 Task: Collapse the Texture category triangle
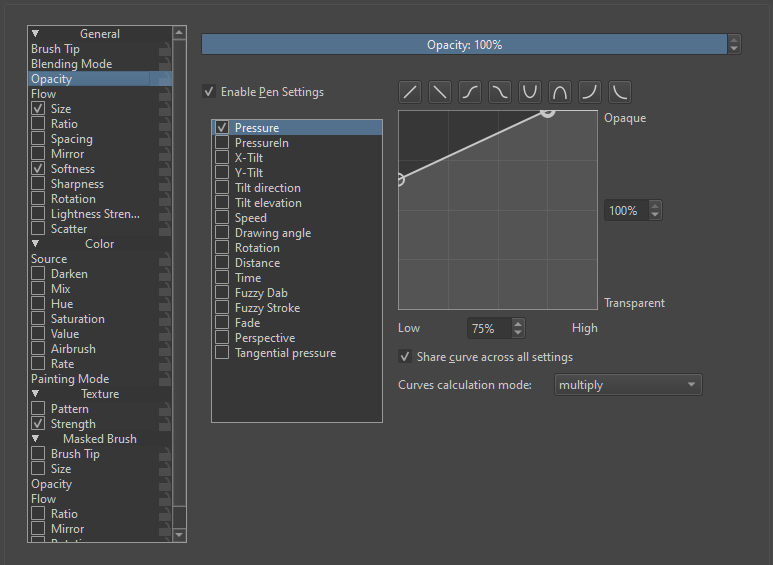pyautogui.click(x=35, y=393)
